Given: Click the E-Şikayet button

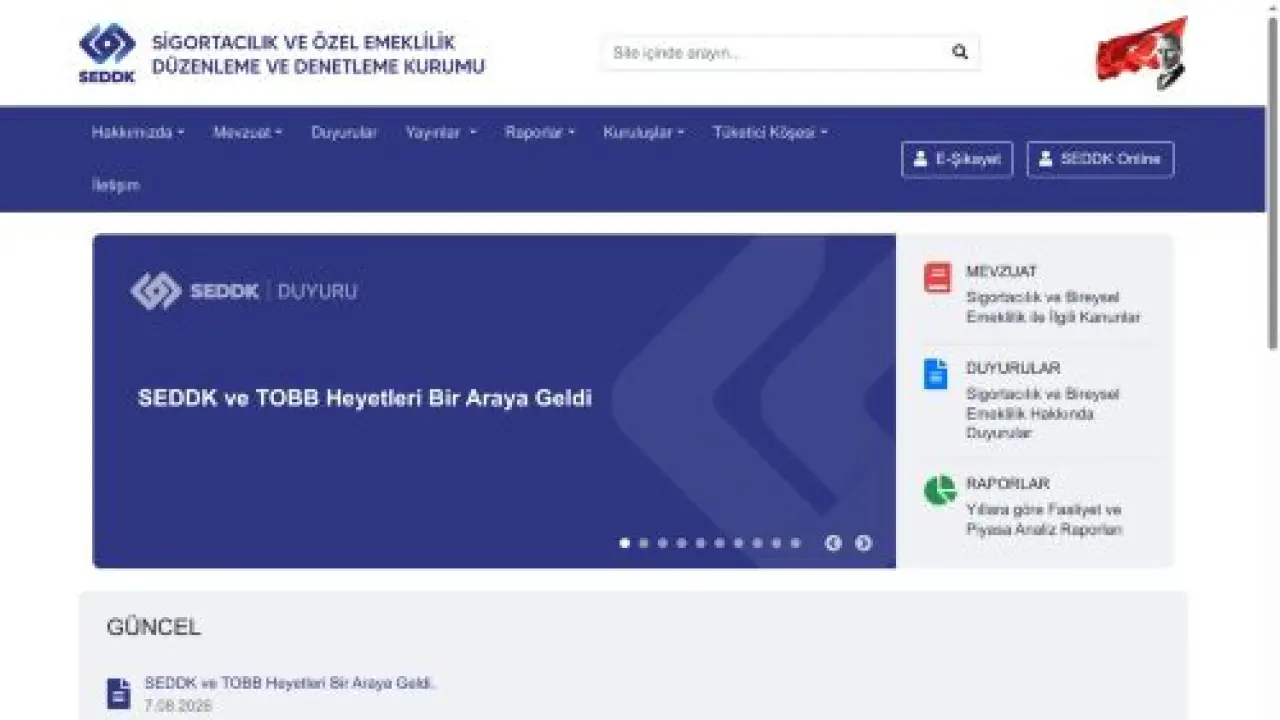Looking at the screenshot, I should (x=957, y=159).
